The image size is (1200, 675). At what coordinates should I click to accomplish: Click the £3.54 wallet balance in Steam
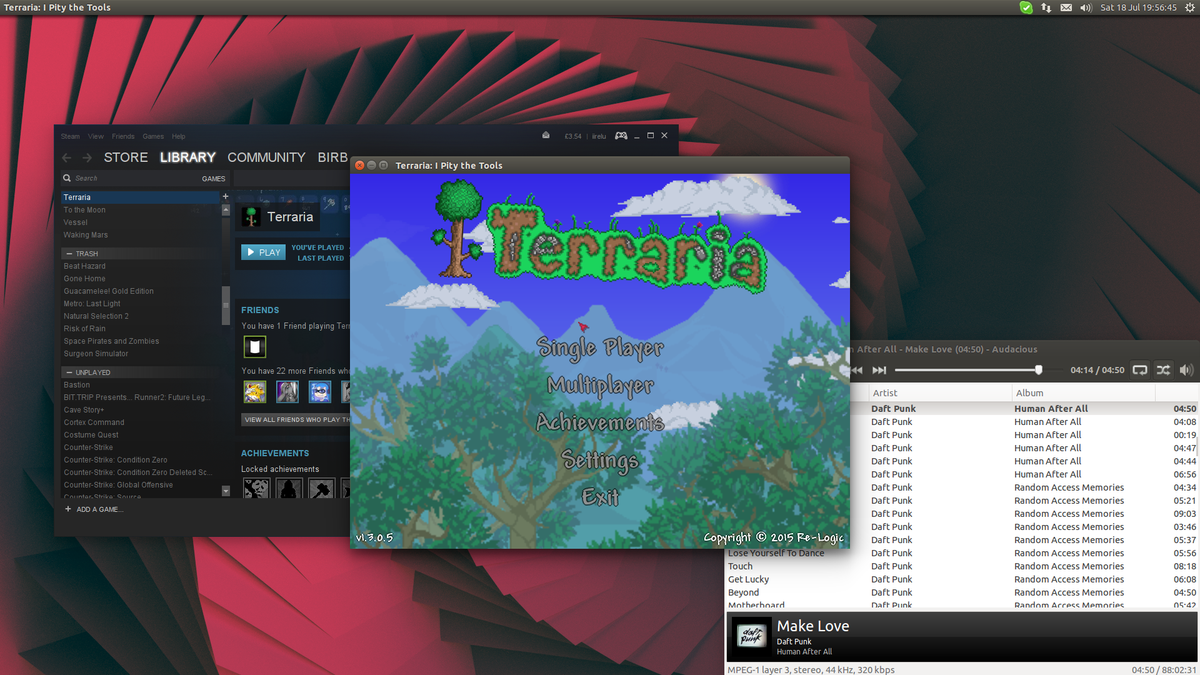(573, 135)
